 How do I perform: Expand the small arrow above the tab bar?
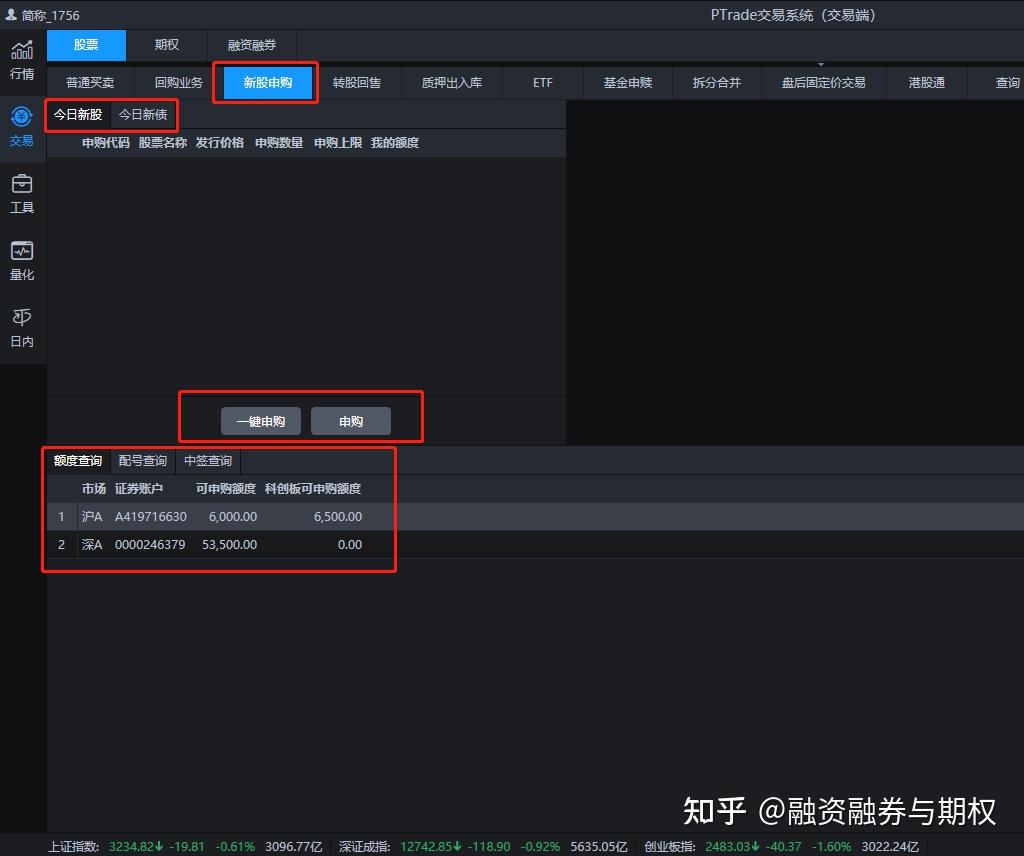821,64
